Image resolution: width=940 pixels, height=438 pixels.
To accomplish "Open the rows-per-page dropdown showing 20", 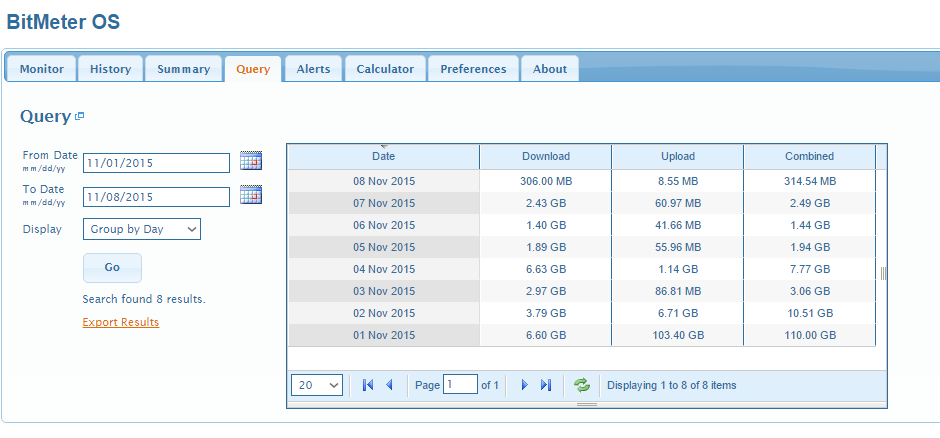I will (x=317, y=385).
